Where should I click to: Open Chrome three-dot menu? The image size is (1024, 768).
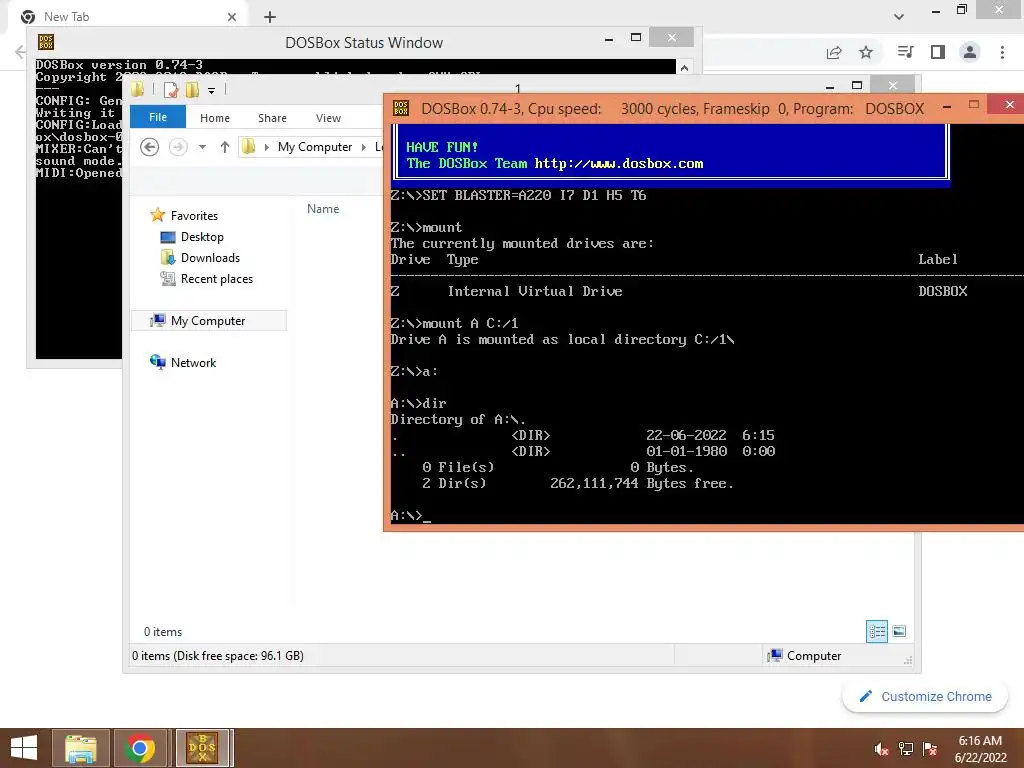tap(1002, 52)
